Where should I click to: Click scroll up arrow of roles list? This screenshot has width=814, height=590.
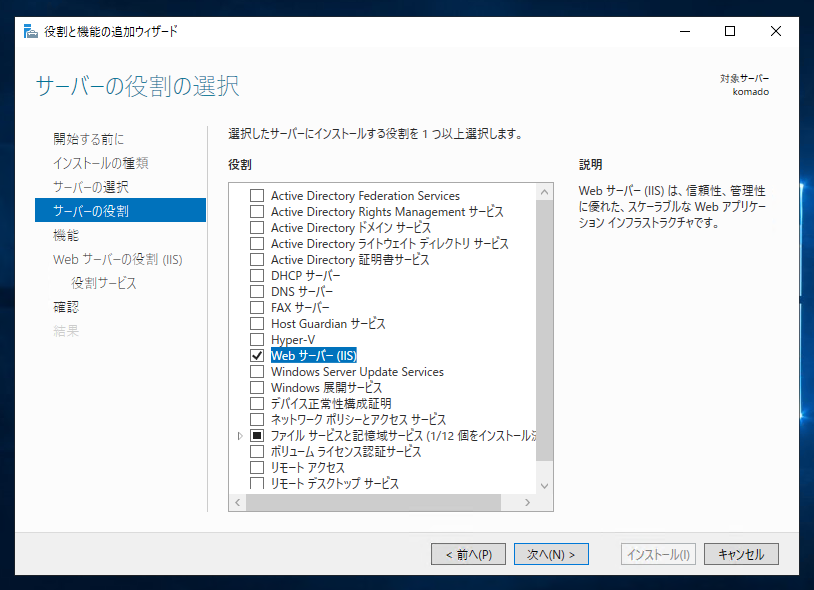click(544, 192)
